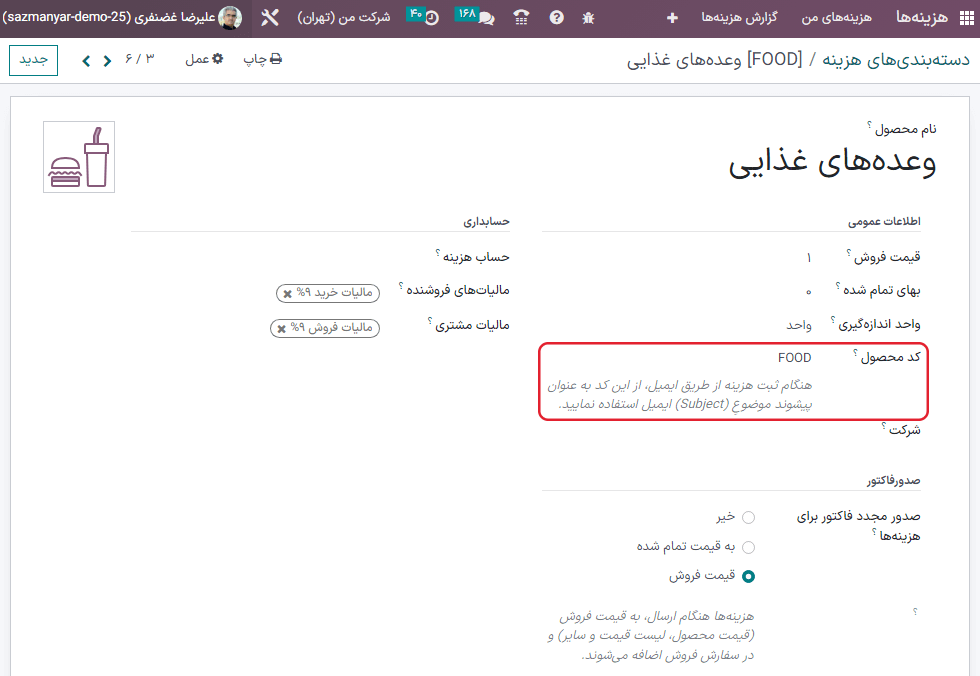Open the developer tools wrench icon

pyautogui.click(x=268, y=17)
